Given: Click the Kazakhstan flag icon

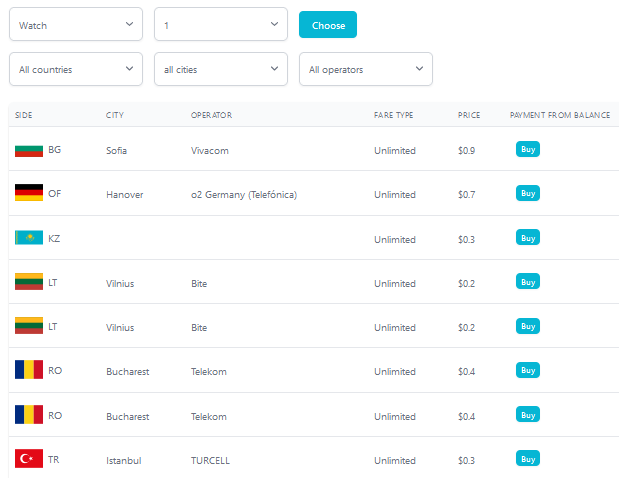Looking at the screenshot, I should (29, 238).
